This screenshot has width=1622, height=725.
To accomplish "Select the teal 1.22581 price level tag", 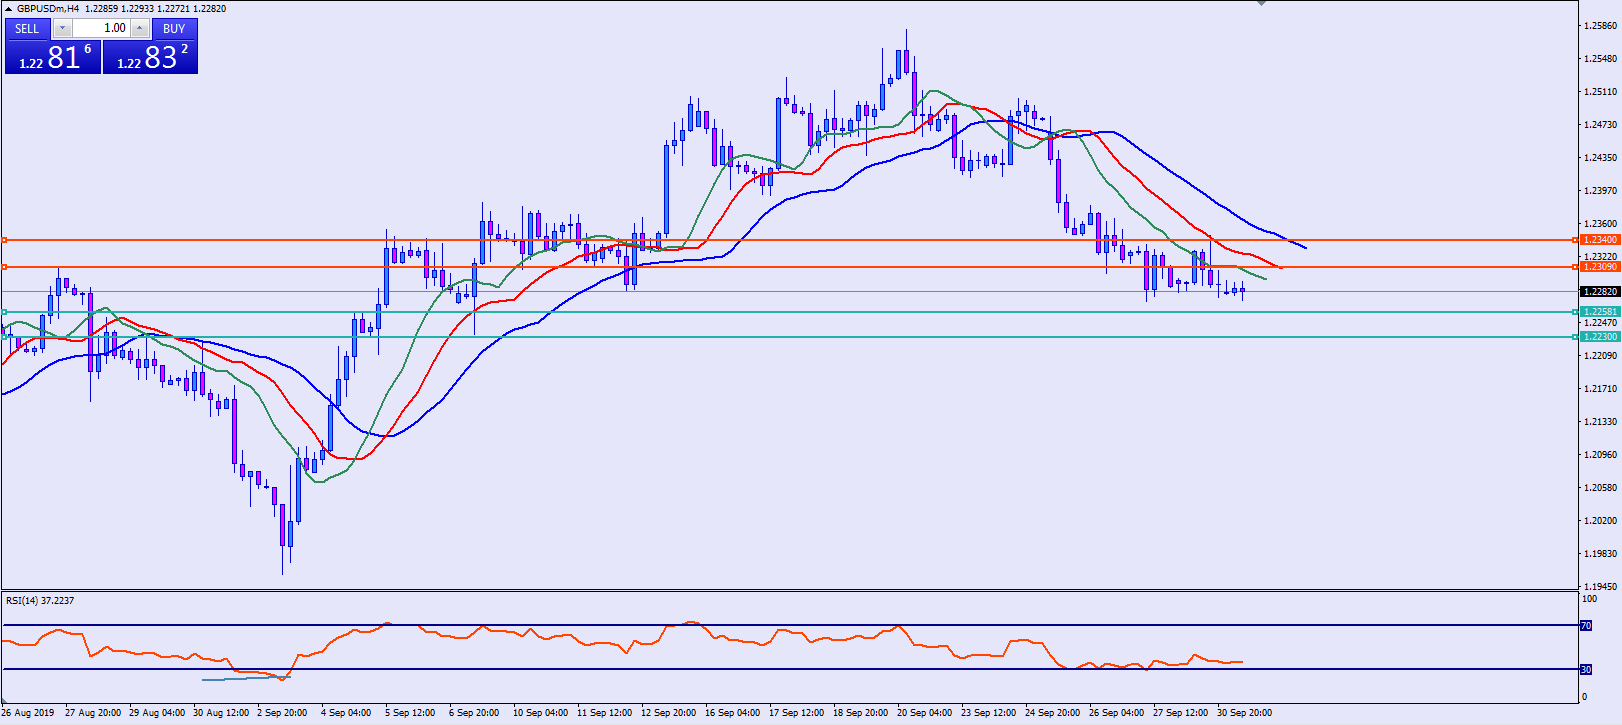I will tap(1600, 312).
